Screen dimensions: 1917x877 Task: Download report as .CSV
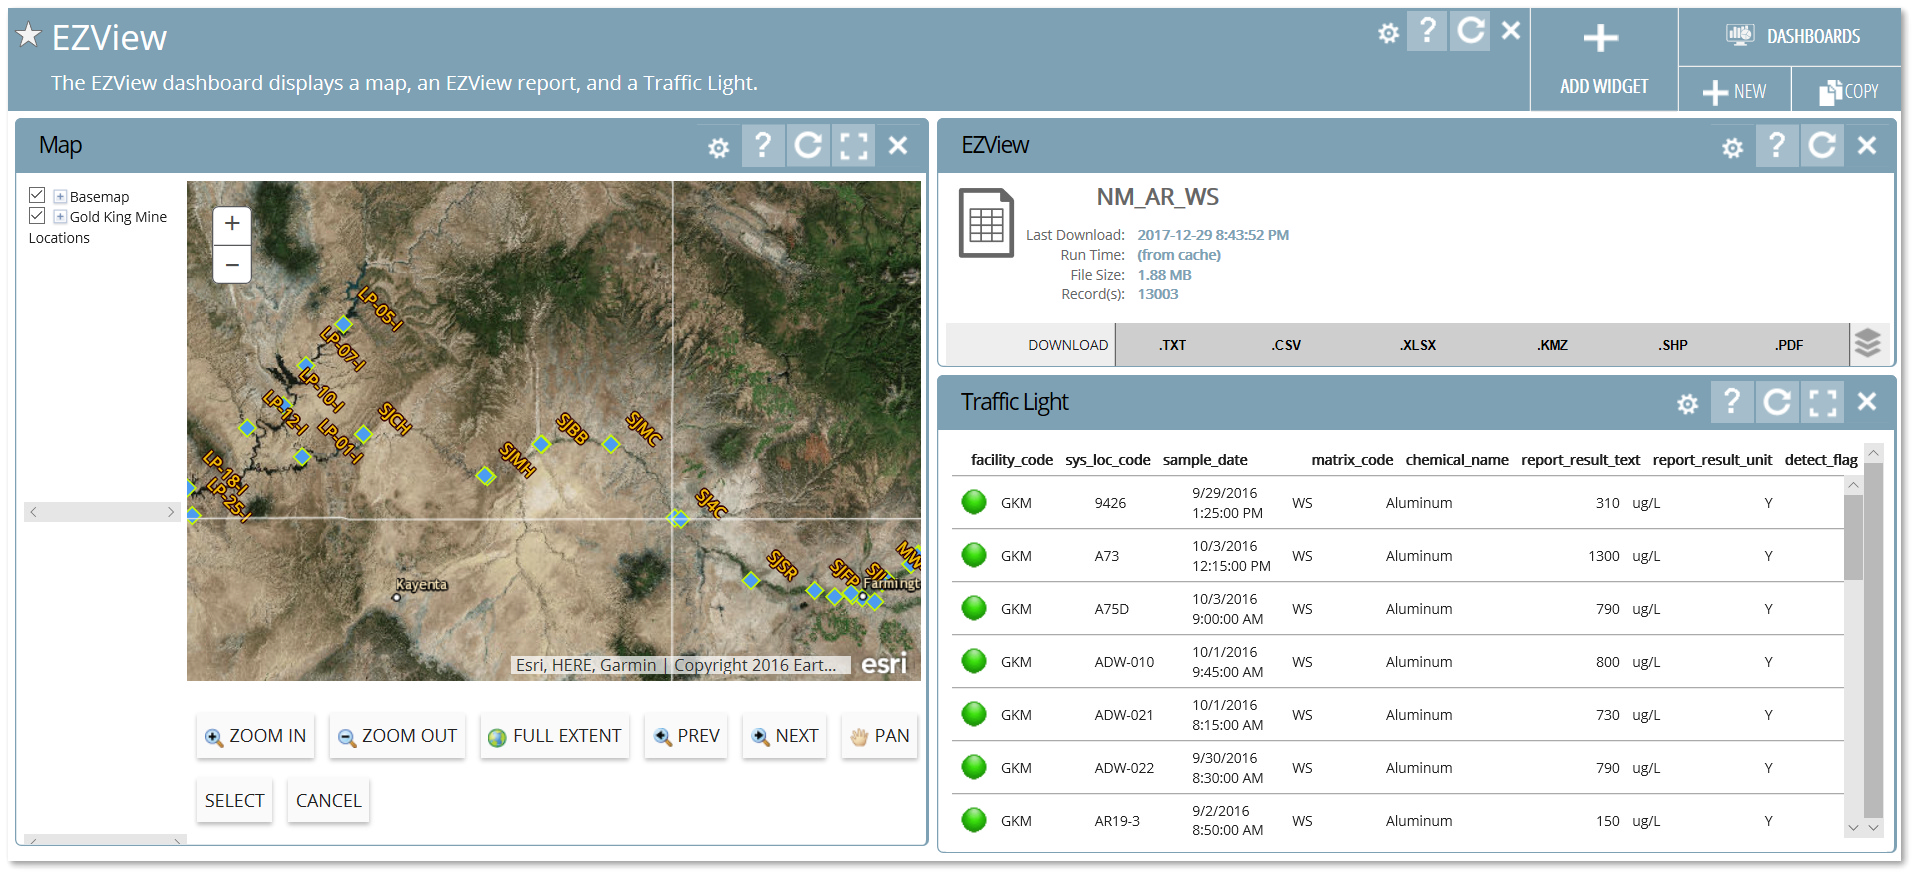(x=1287, y=345)
